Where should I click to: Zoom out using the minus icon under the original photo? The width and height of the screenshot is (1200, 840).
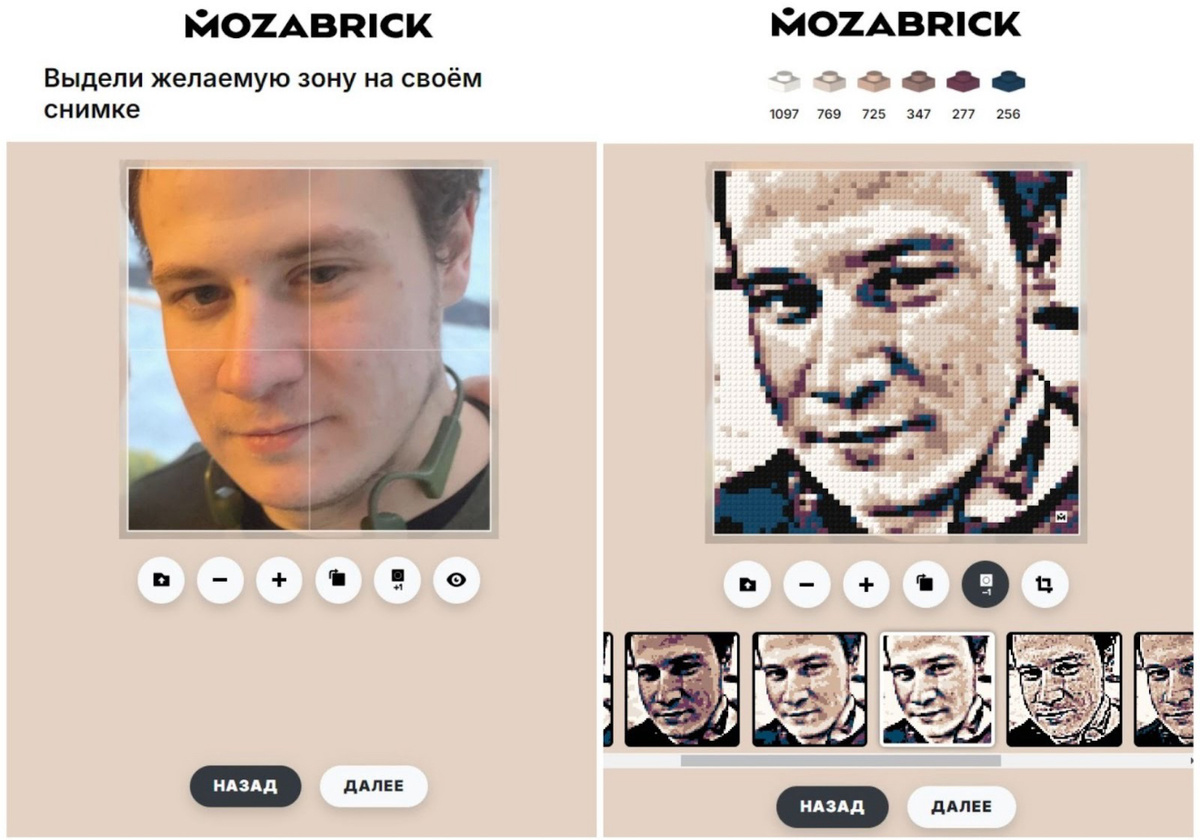point(220,580)
